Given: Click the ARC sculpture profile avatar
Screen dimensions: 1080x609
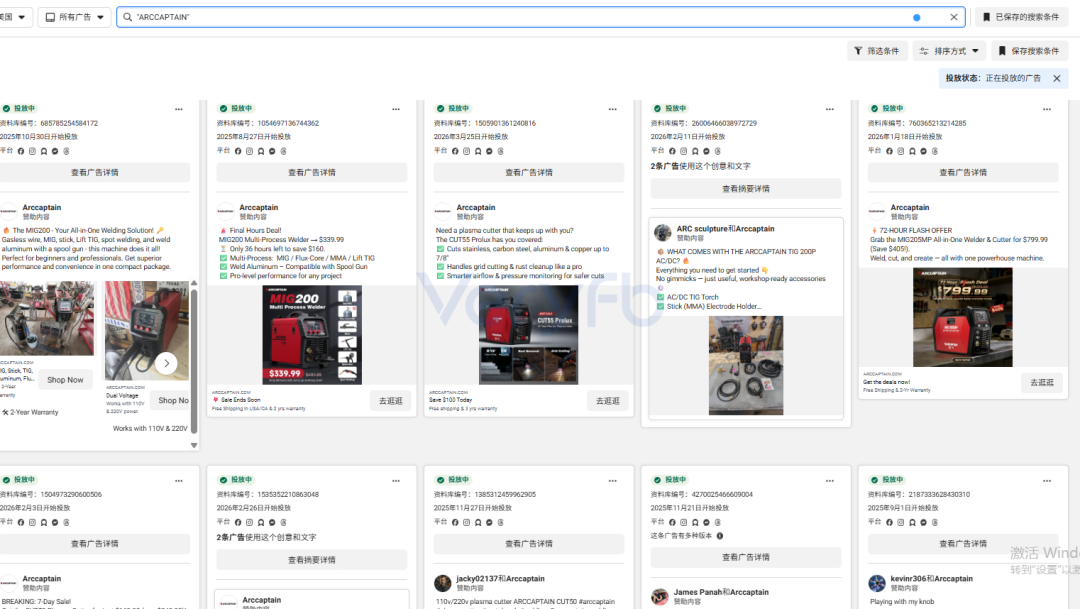Looking at the screenshot, I should [x=663, y=233].
